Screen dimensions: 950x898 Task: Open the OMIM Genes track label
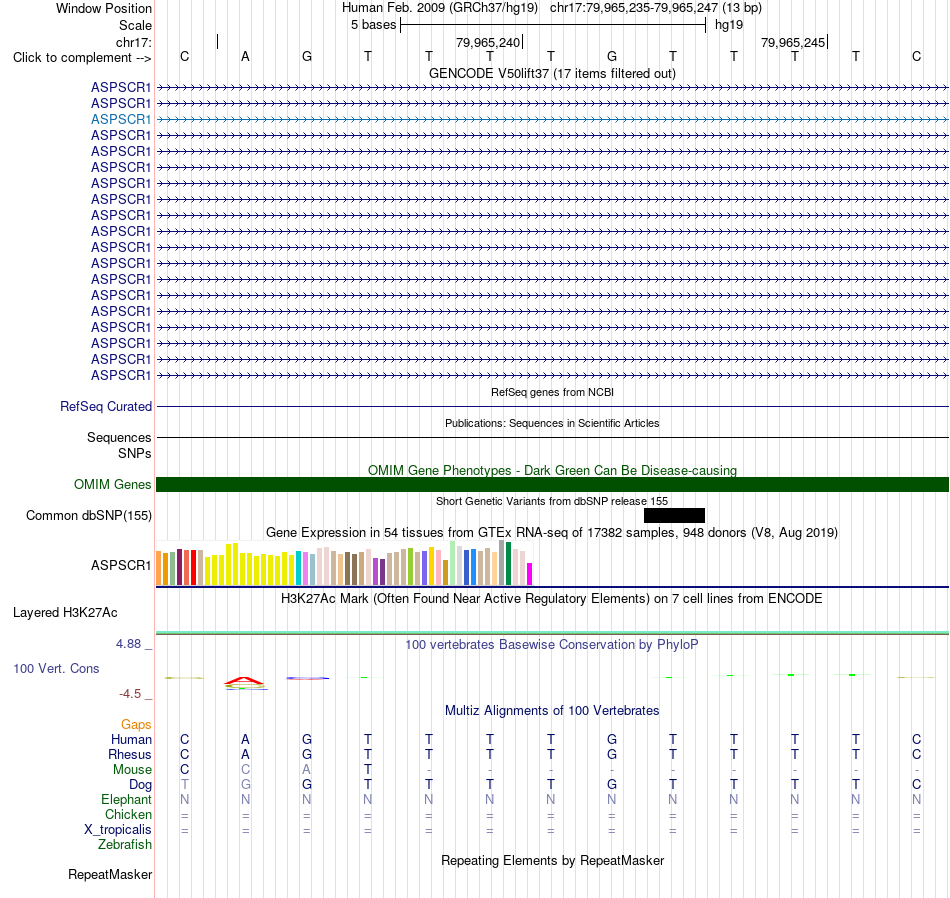112,484
